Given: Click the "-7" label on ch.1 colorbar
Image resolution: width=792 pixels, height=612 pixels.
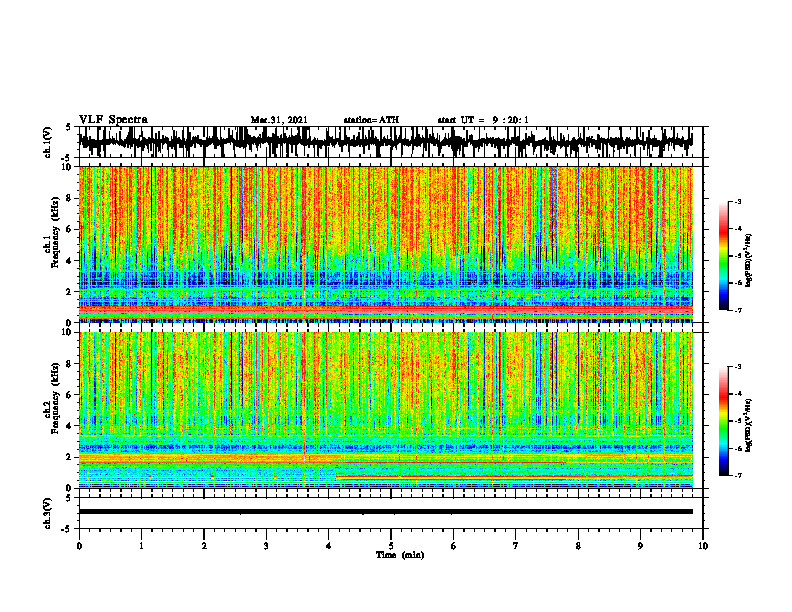Looking at the screenshot, I should 737,310.
